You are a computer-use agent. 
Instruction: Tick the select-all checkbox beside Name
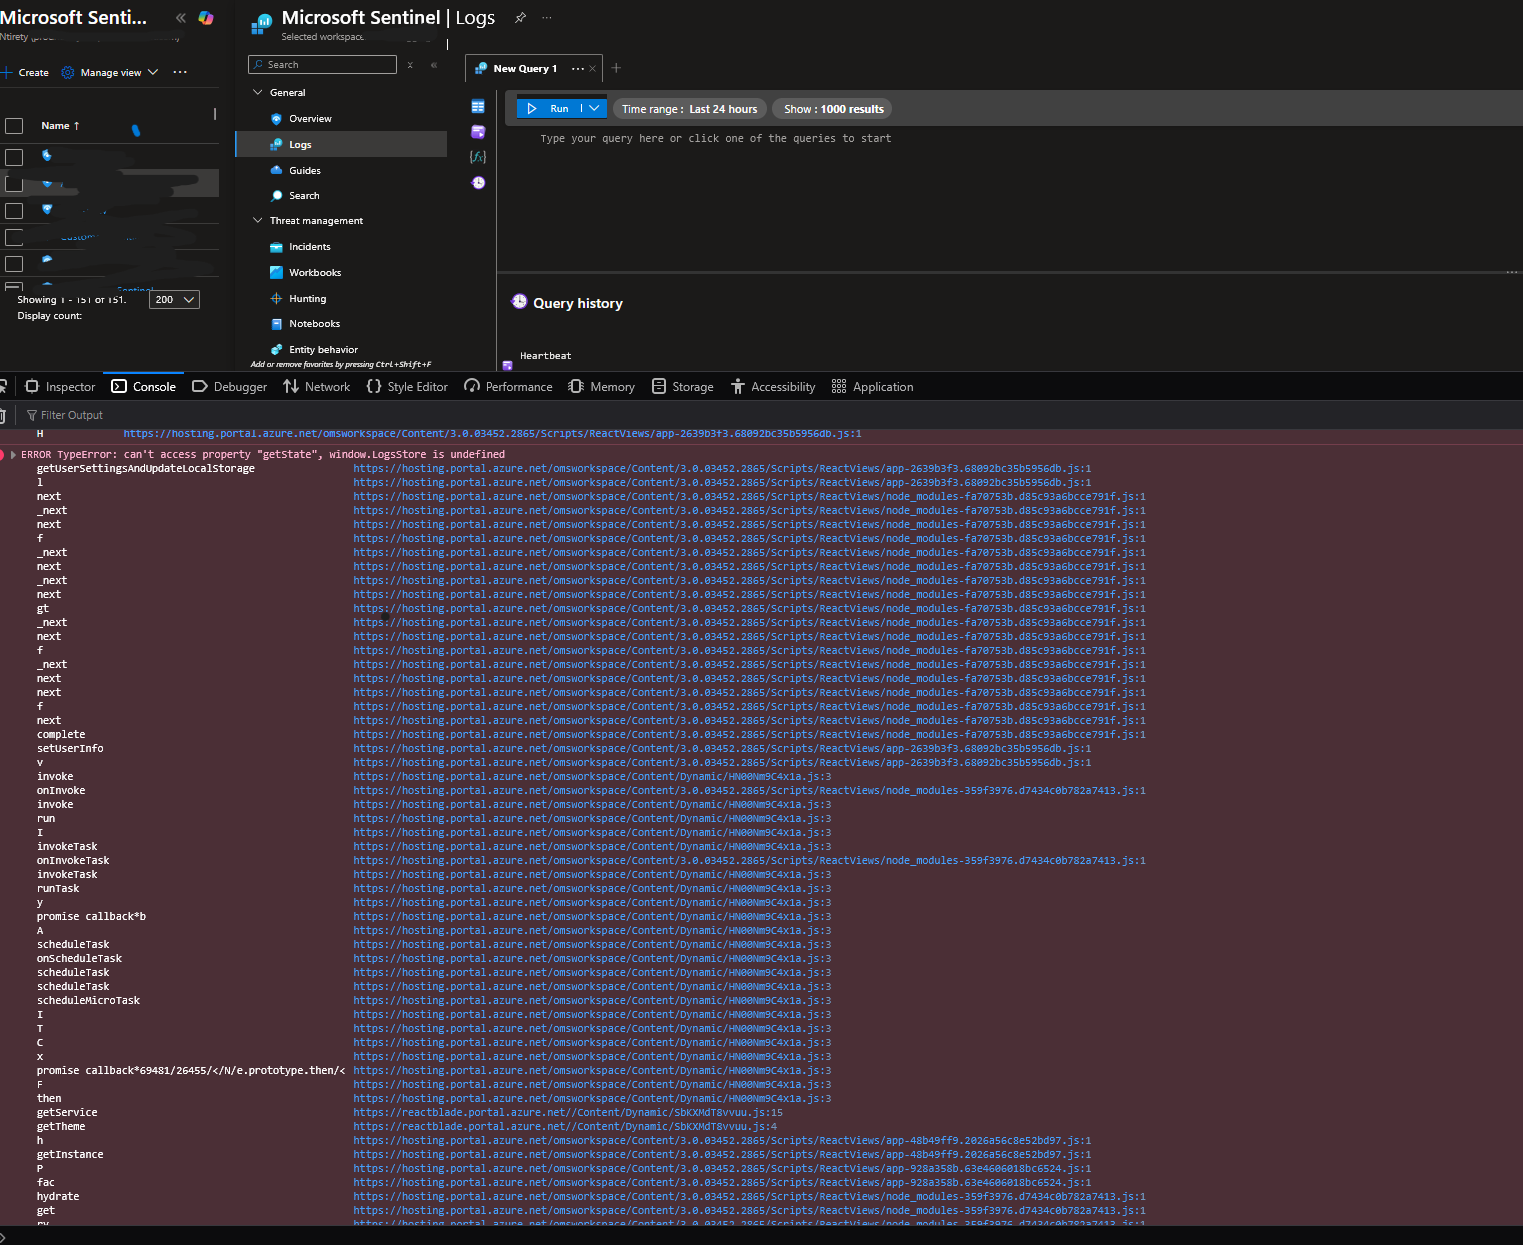[x=14, y=126]
